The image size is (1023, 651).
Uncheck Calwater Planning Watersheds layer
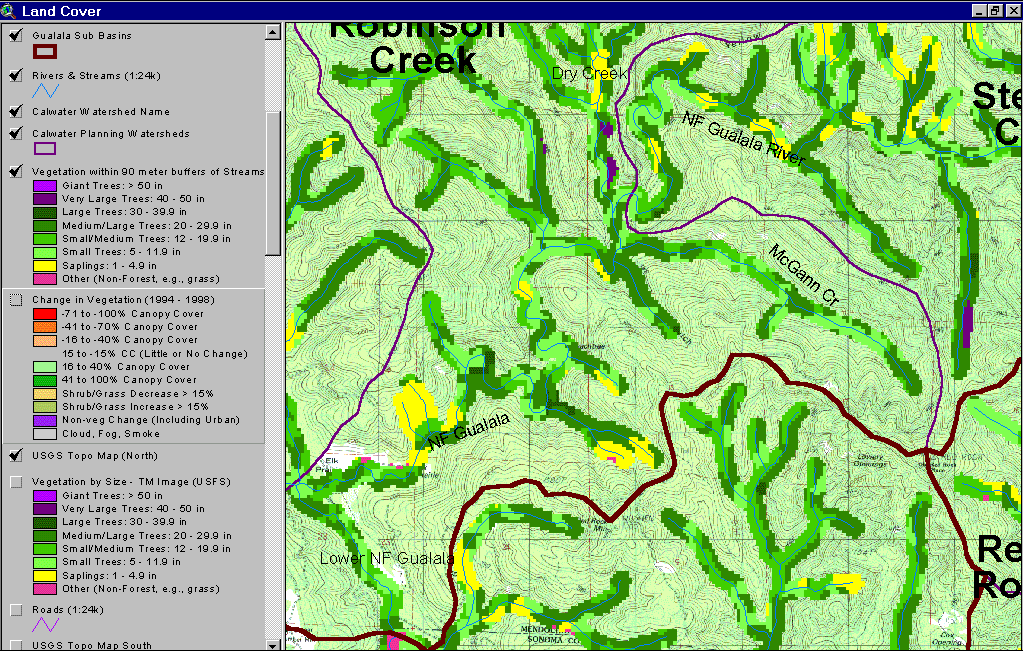click(x=16, y=134)
